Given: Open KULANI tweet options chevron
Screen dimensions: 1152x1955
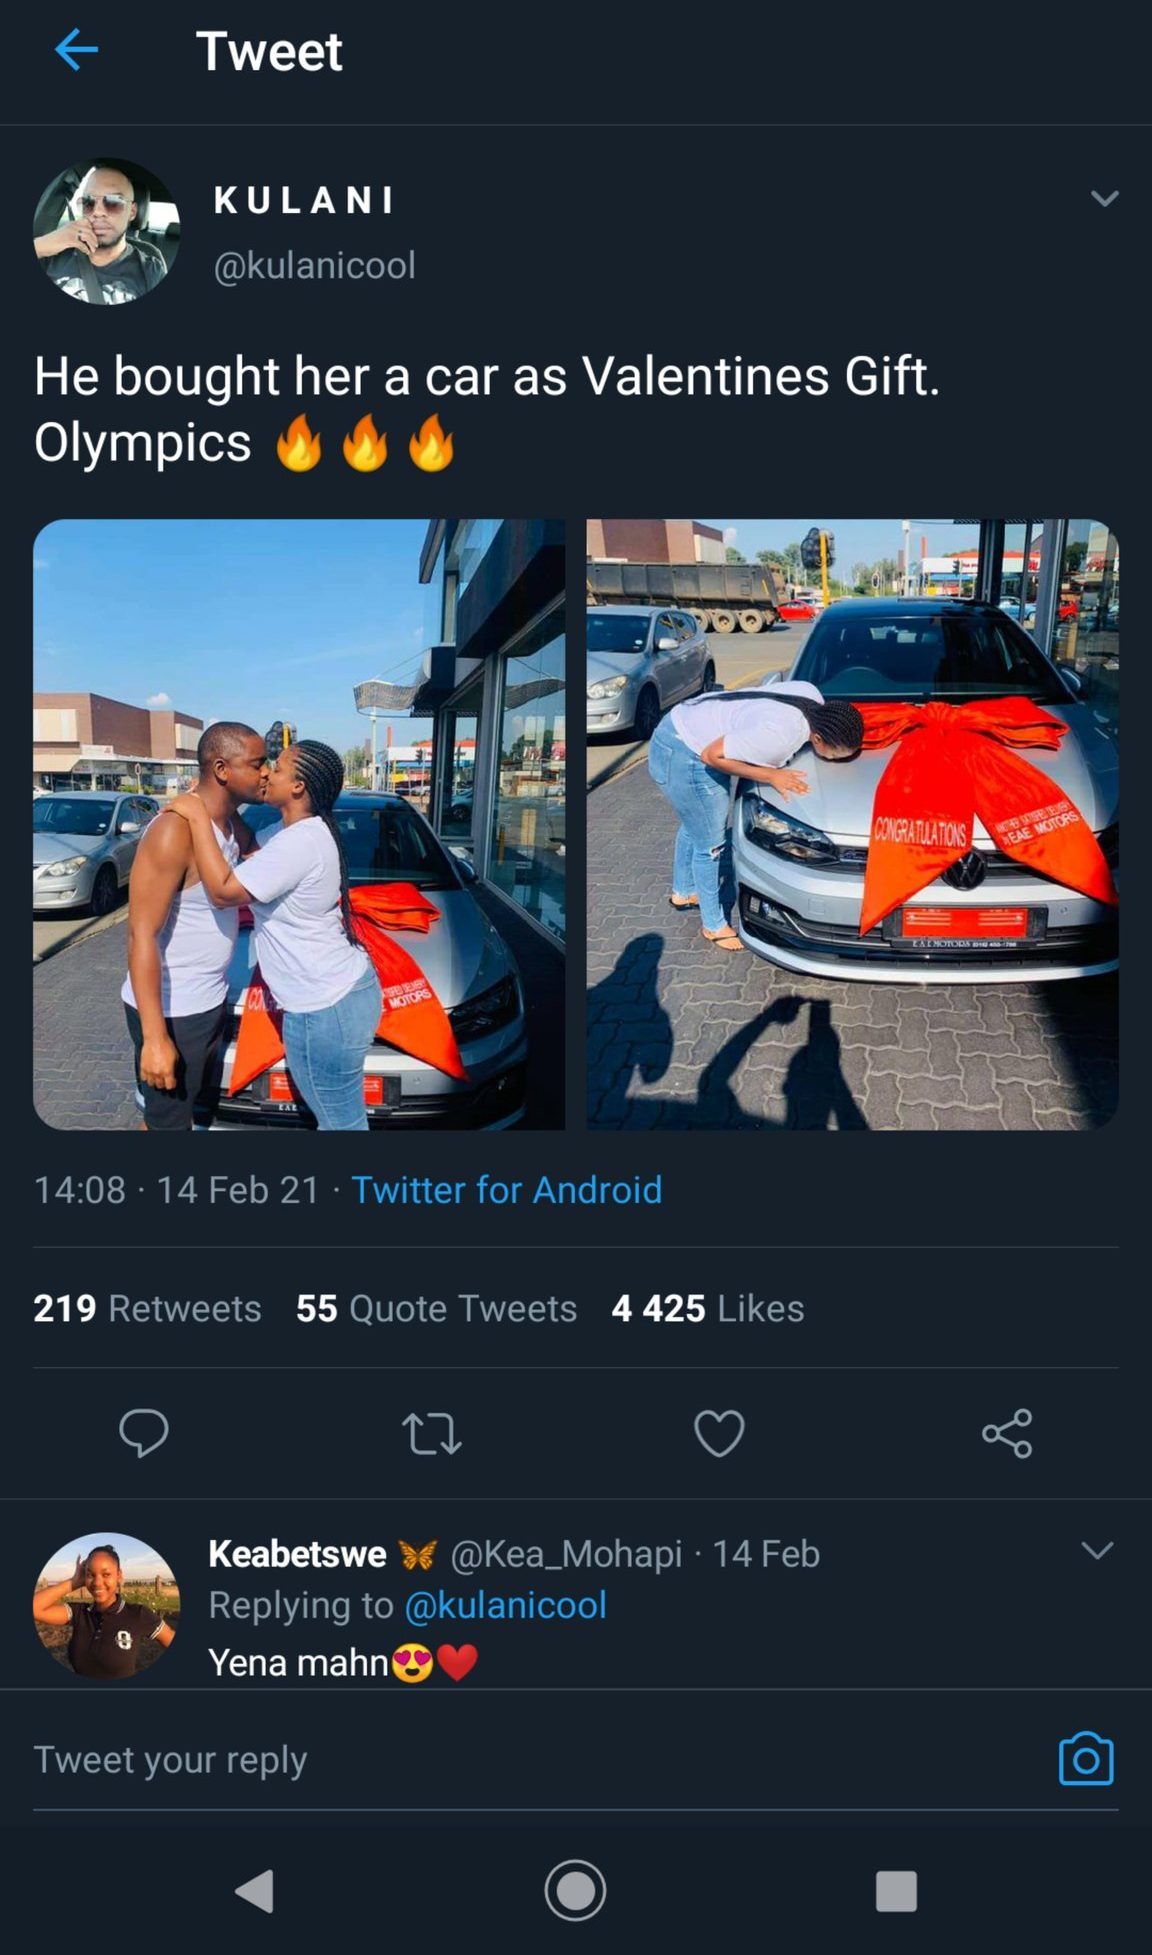Looking at the screenshot, I should pos(1104,198).
